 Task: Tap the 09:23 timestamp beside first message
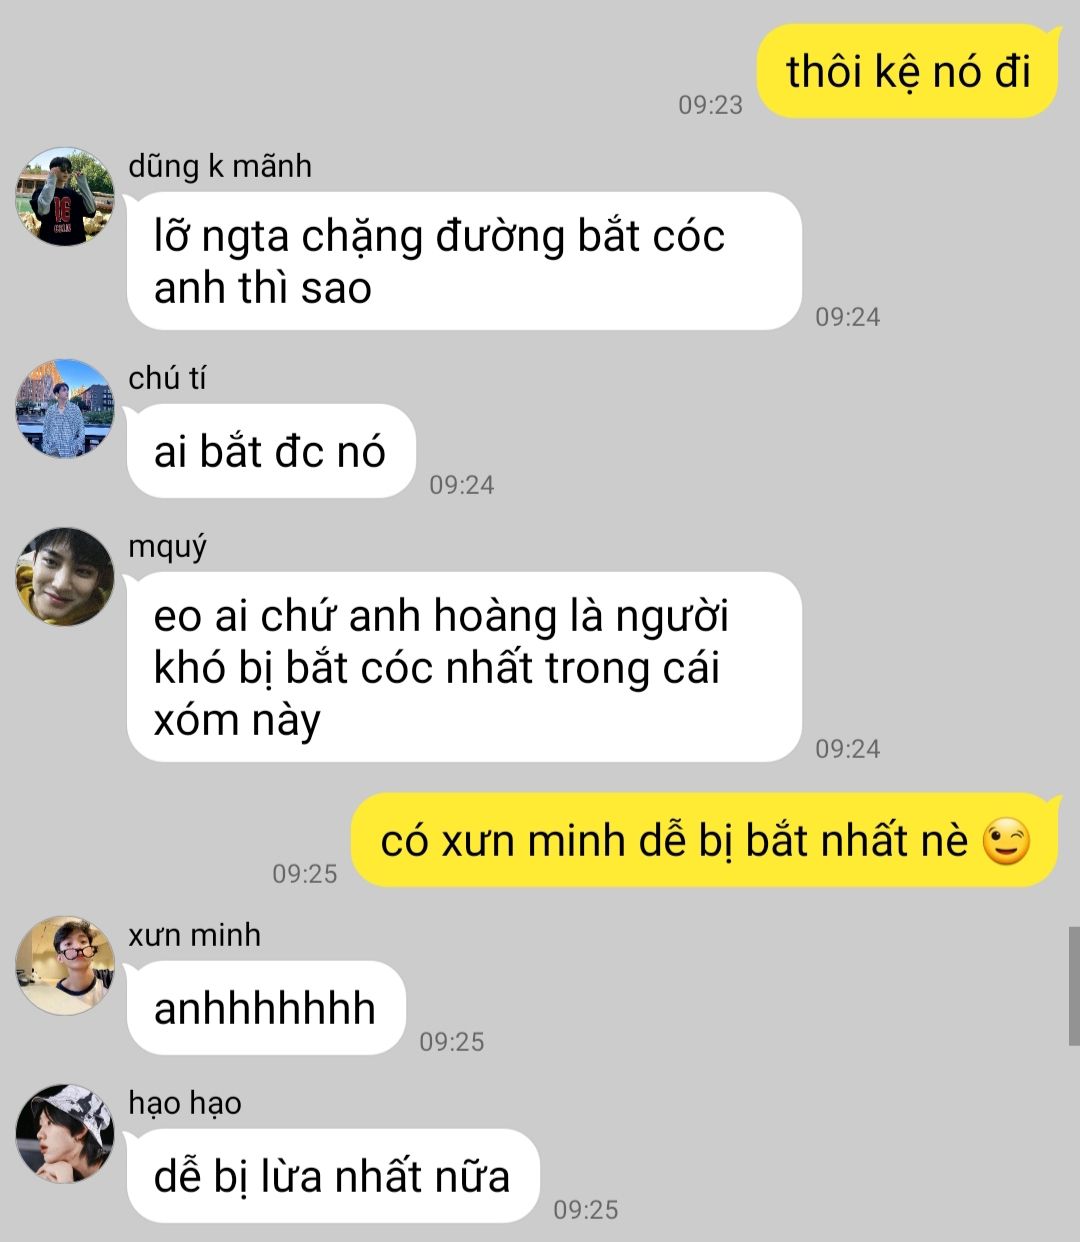[710, 105]
